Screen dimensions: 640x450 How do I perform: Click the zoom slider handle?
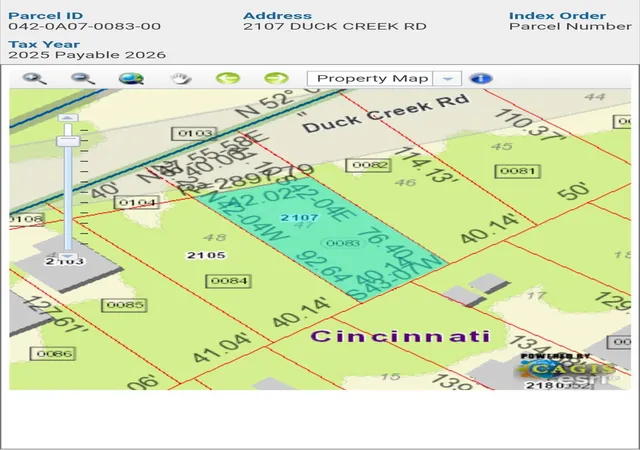click(68, 141)
